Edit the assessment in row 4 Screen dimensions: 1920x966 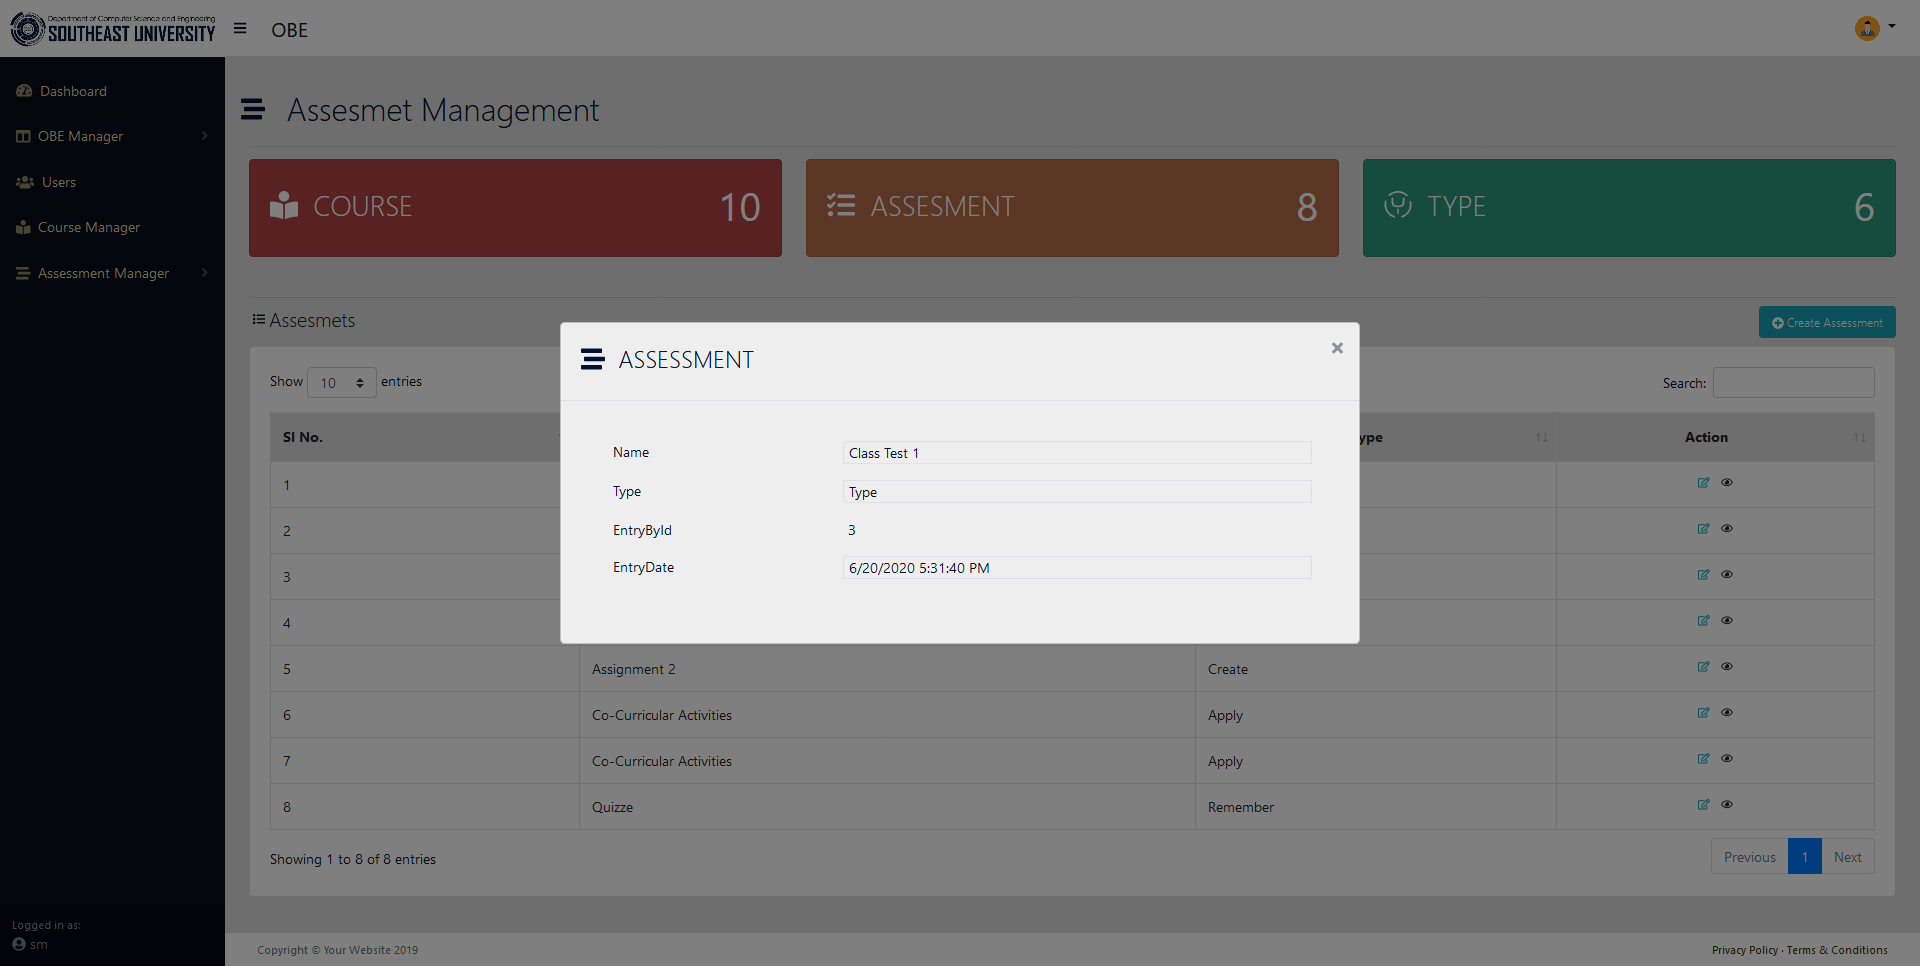pos(1703,621)
